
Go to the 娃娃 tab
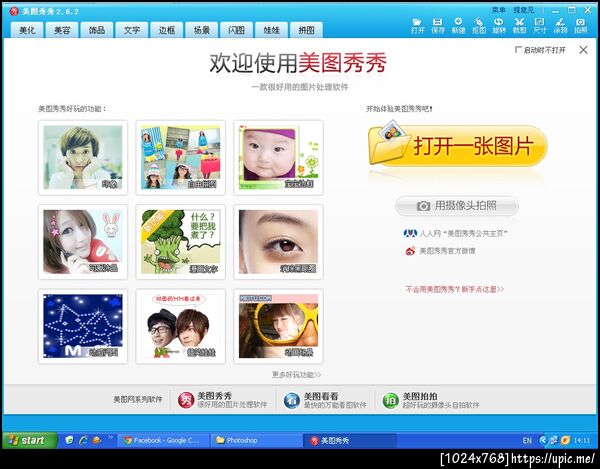[271, 30]
